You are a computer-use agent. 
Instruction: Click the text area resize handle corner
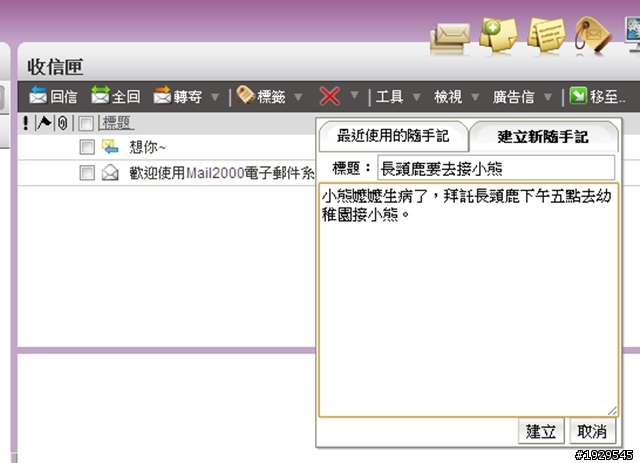[612, 411]
